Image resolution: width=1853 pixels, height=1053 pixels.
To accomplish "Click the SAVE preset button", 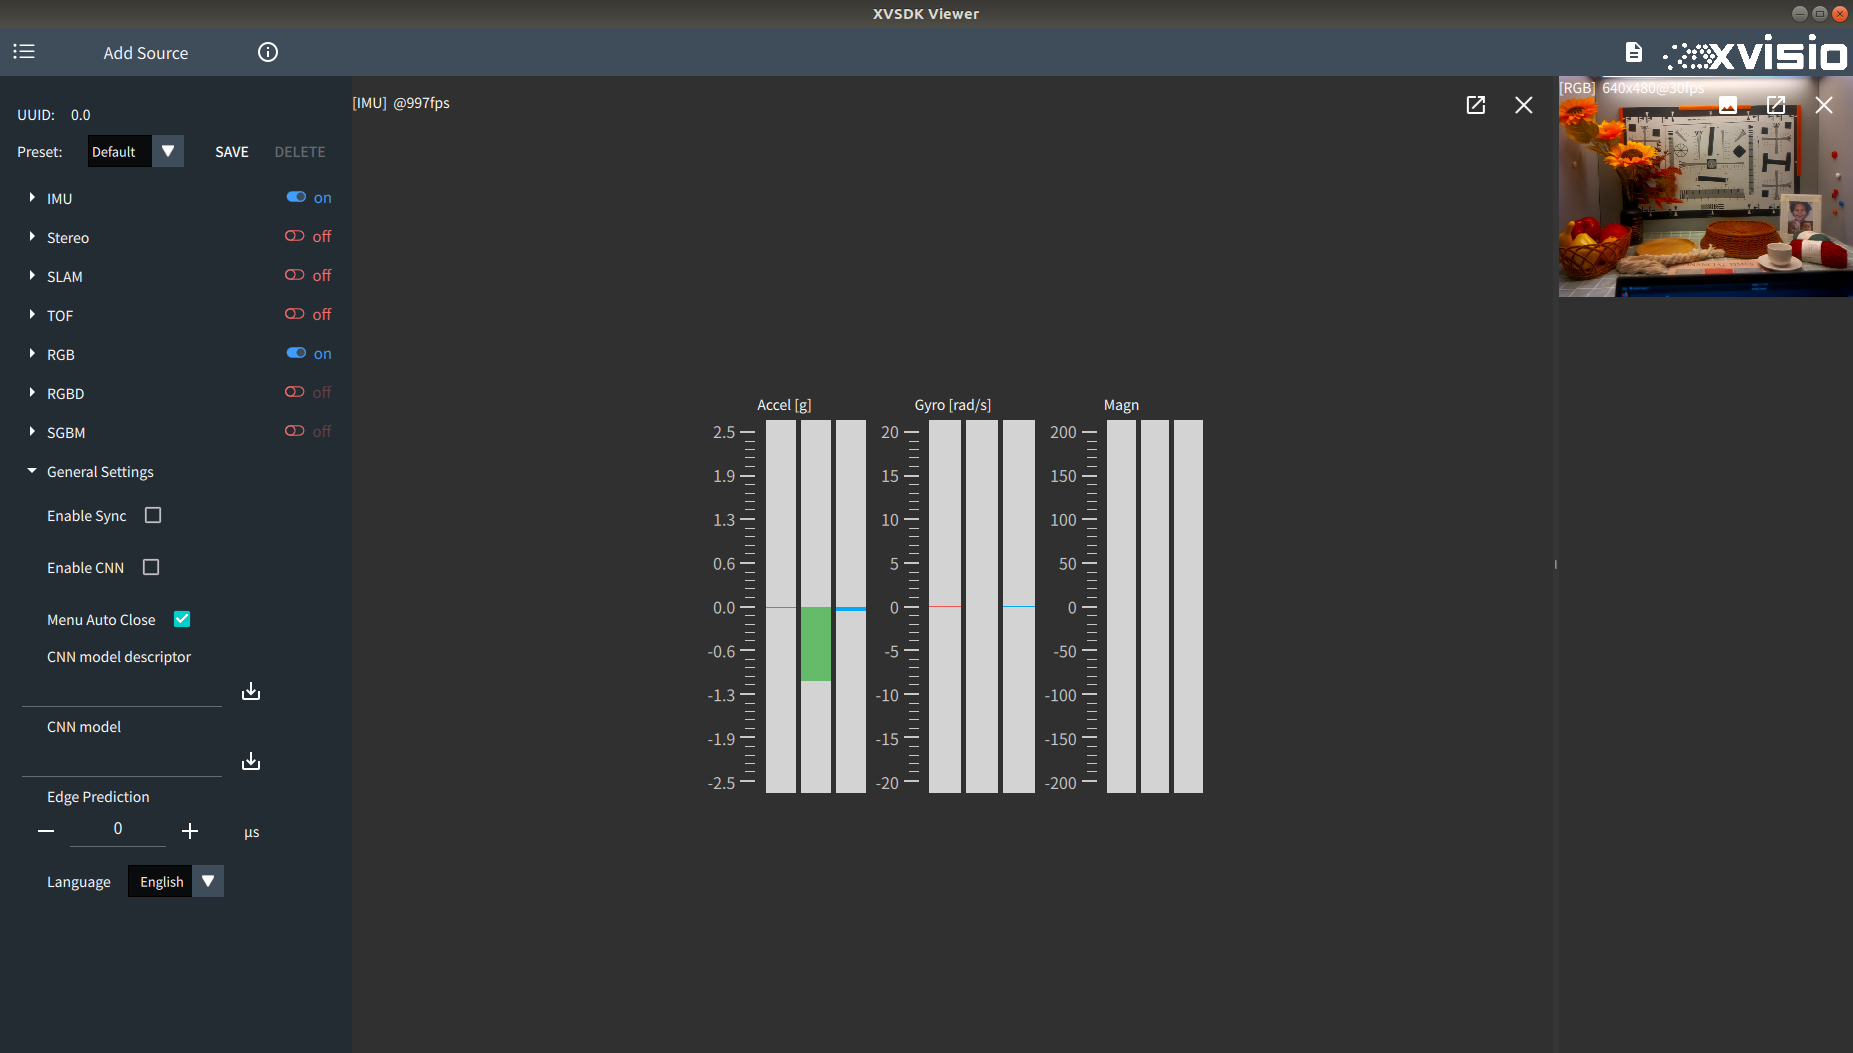I will pyautogui.click(x=232, y=152).
